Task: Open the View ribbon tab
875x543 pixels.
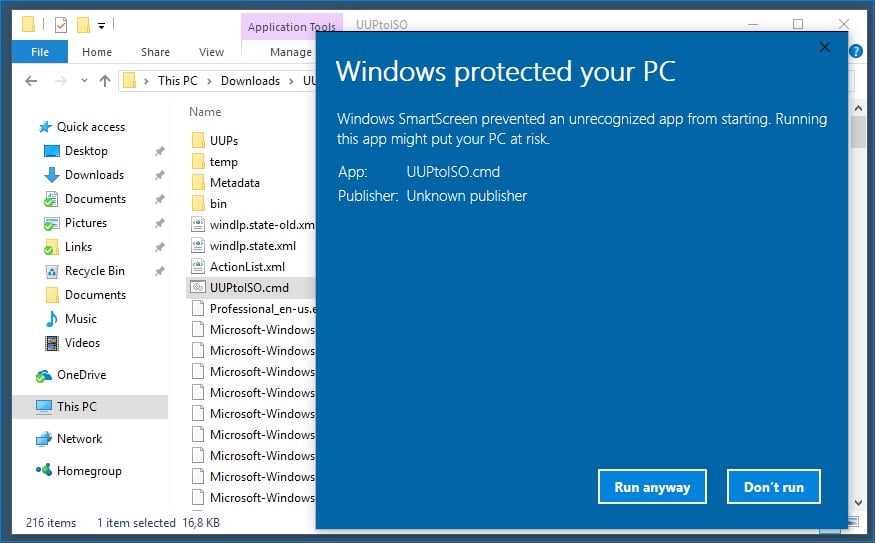Action: tap(211, 52)
